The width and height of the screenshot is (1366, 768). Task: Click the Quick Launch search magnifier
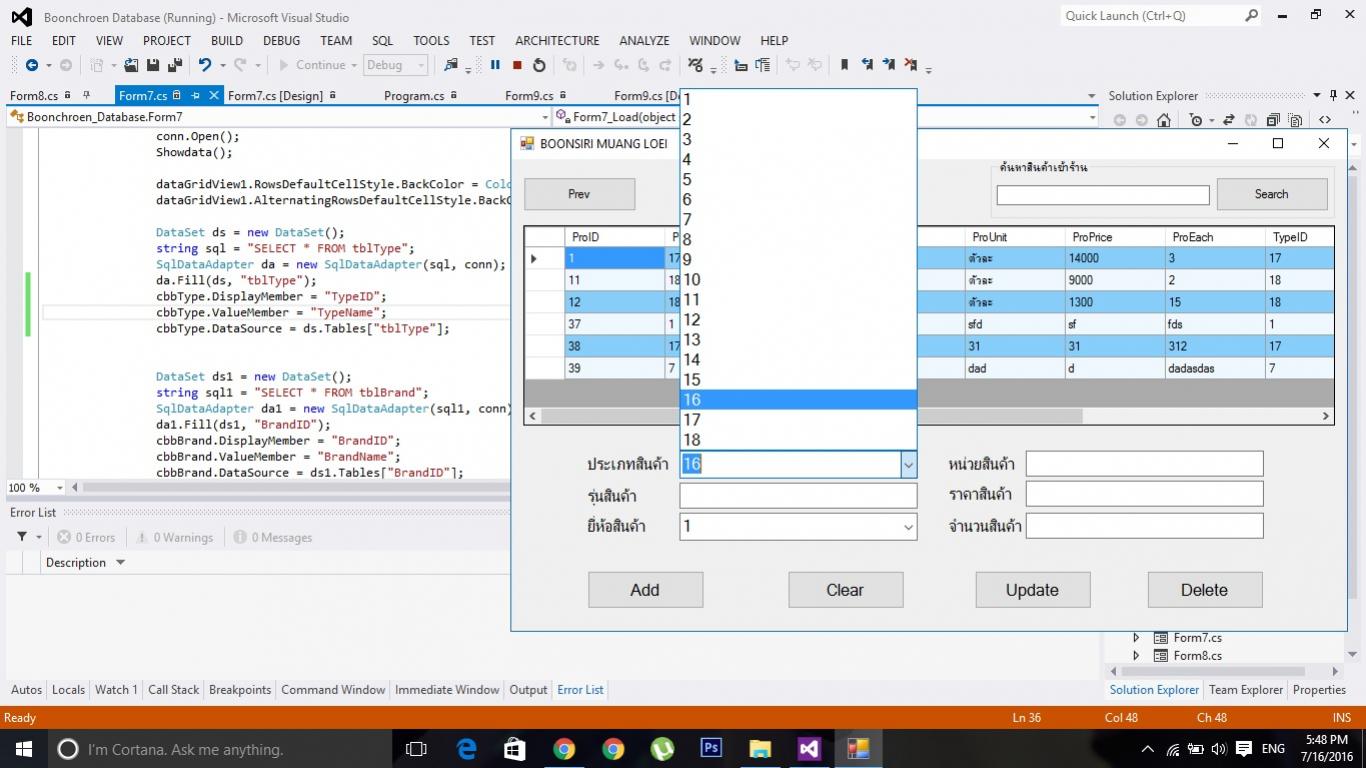(x=1251, y=15)
